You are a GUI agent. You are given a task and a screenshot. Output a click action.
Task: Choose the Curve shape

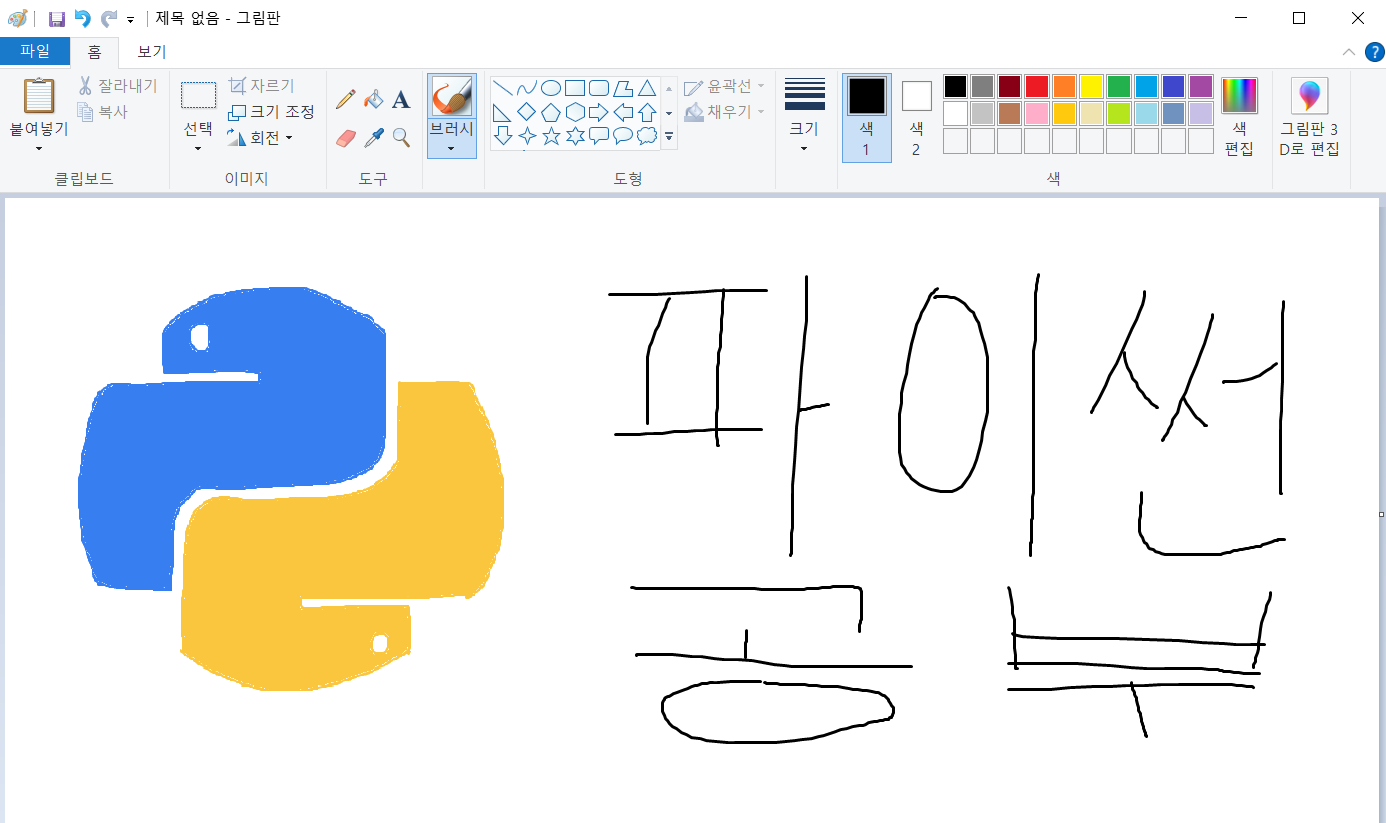[527, 88]
